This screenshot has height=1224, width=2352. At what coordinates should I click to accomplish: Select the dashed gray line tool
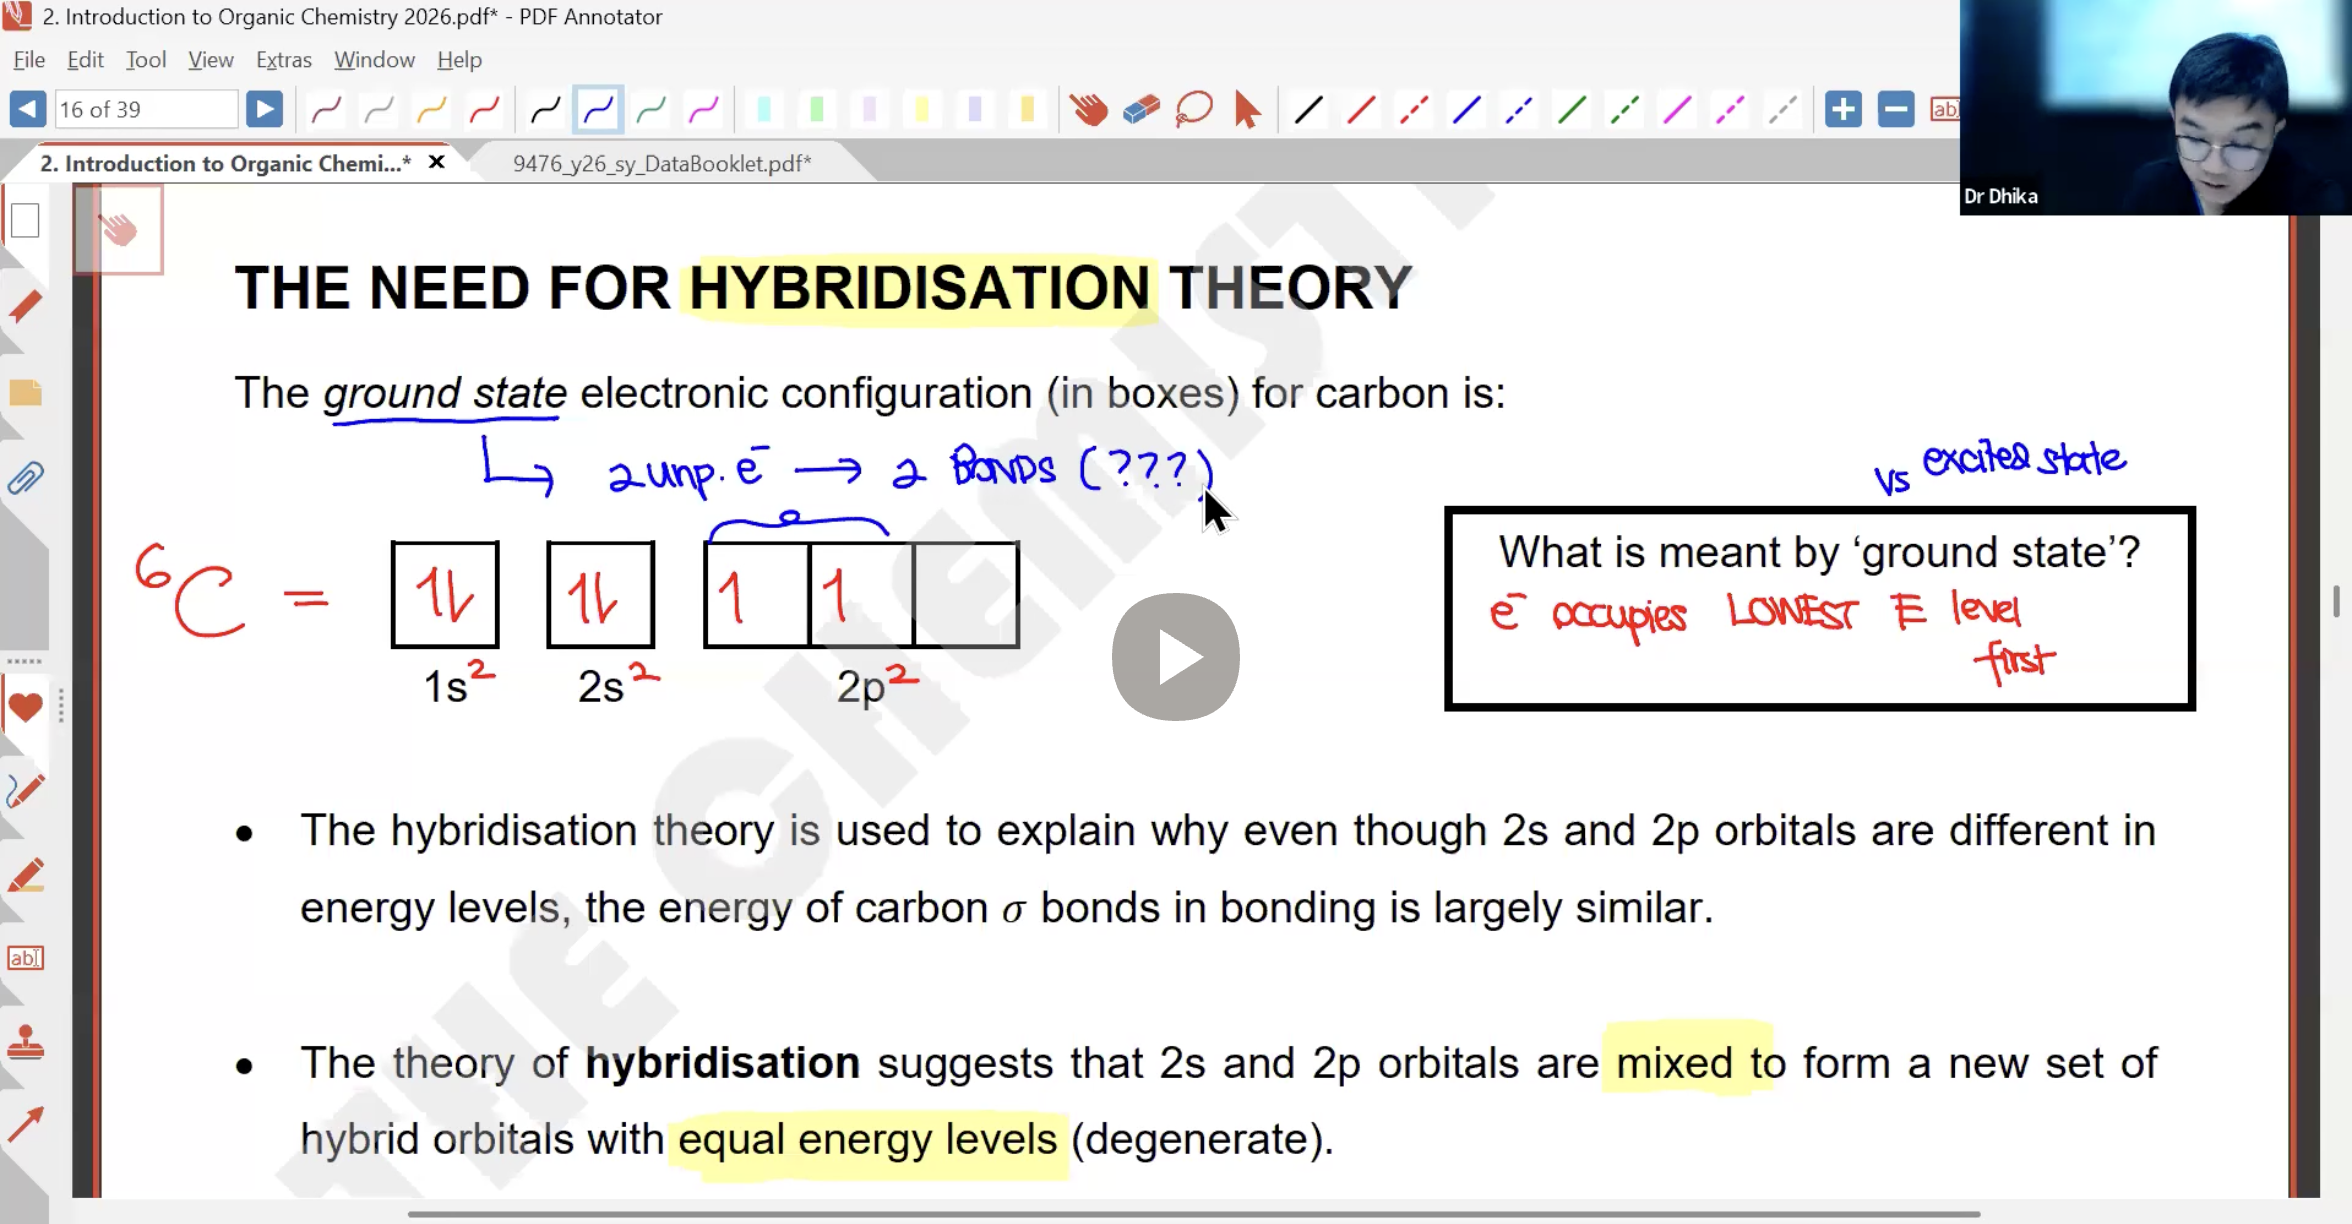(1782, 110)
